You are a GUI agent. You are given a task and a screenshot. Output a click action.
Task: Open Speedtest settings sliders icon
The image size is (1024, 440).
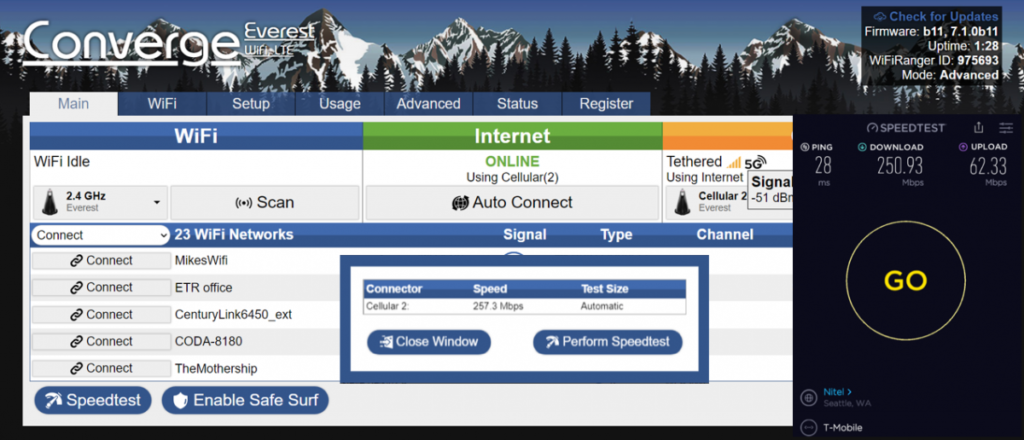coord(1006,128)
